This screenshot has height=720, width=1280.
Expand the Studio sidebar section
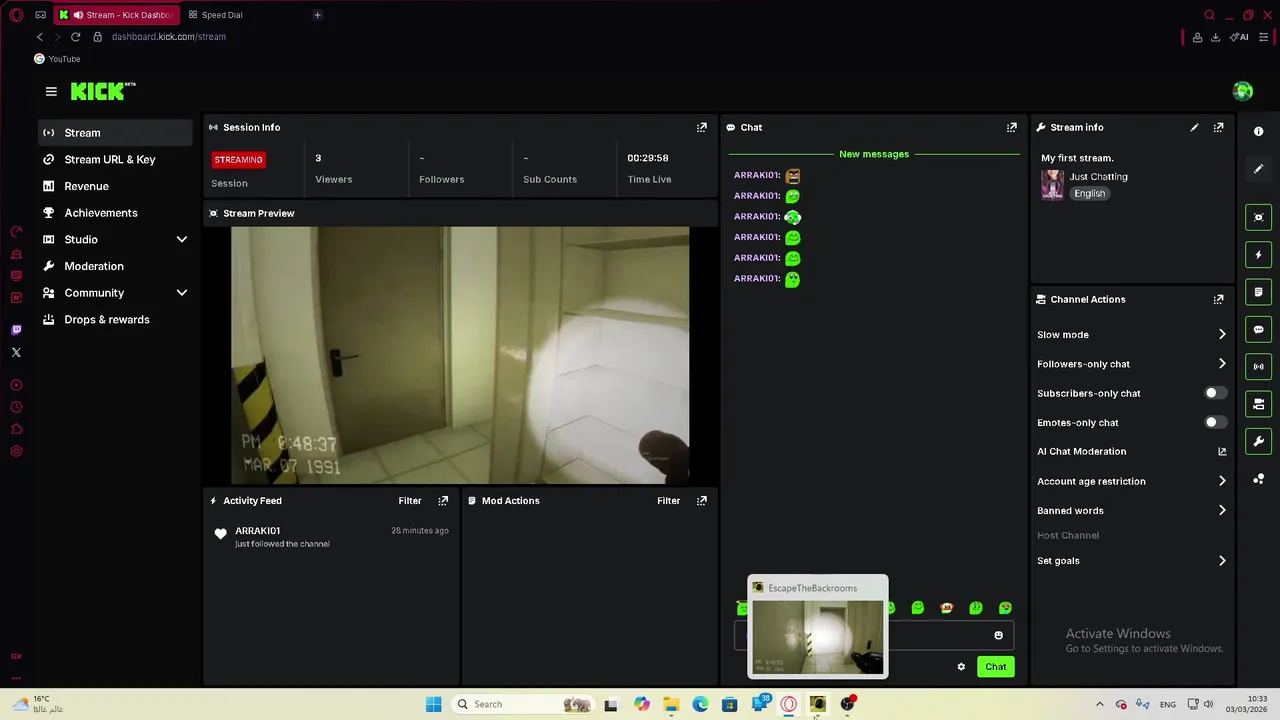182,240
